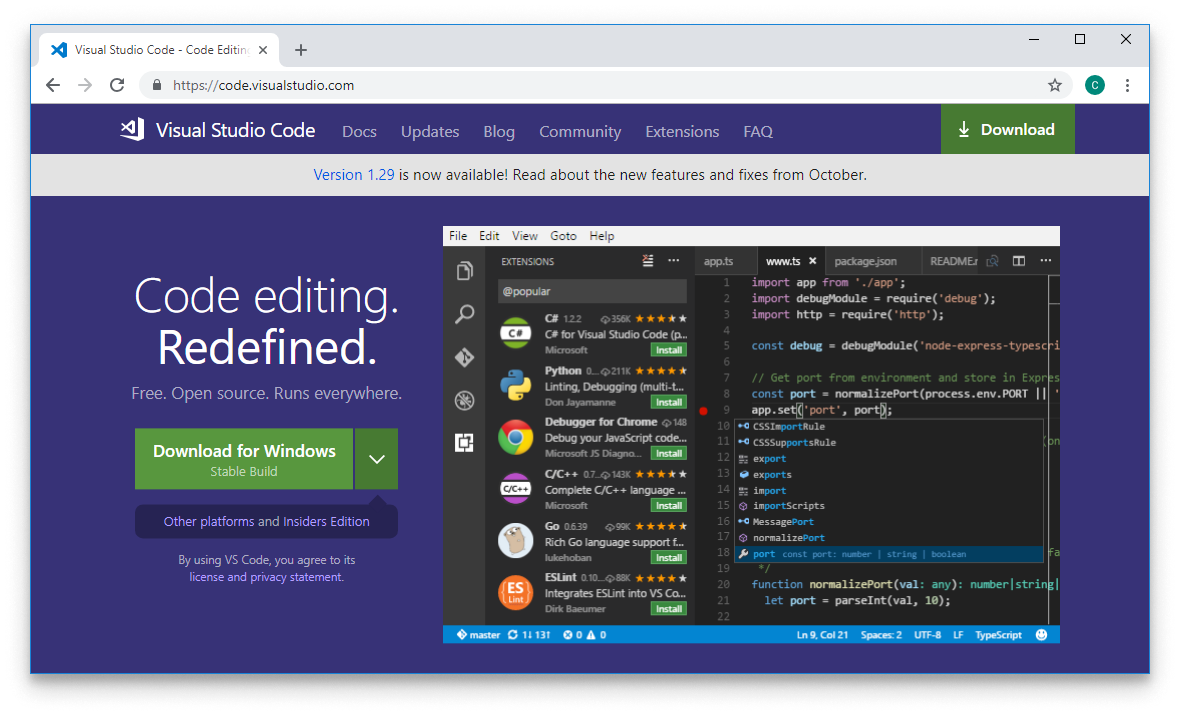This screenshot has height=714, width=1180.
Task: Open the editor more actions ellipsis menu
Action: pos(1045,260)
